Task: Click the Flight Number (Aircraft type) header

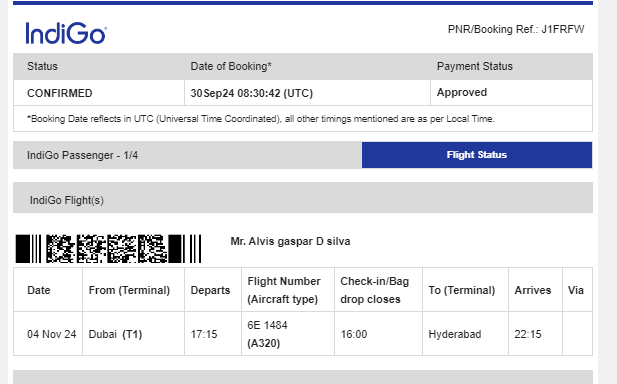Action: pyautogui.click(x=284, y=290)
